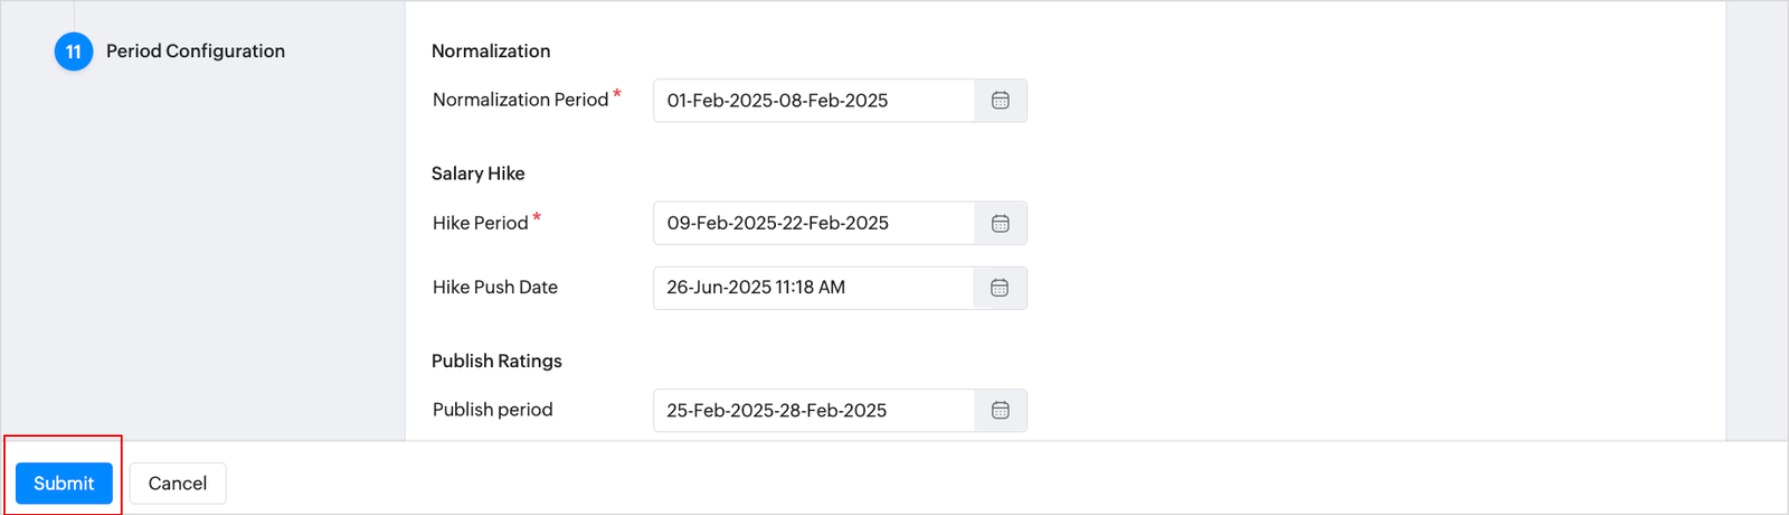
Task: Click the Publish period label
Action: (492, 410)
